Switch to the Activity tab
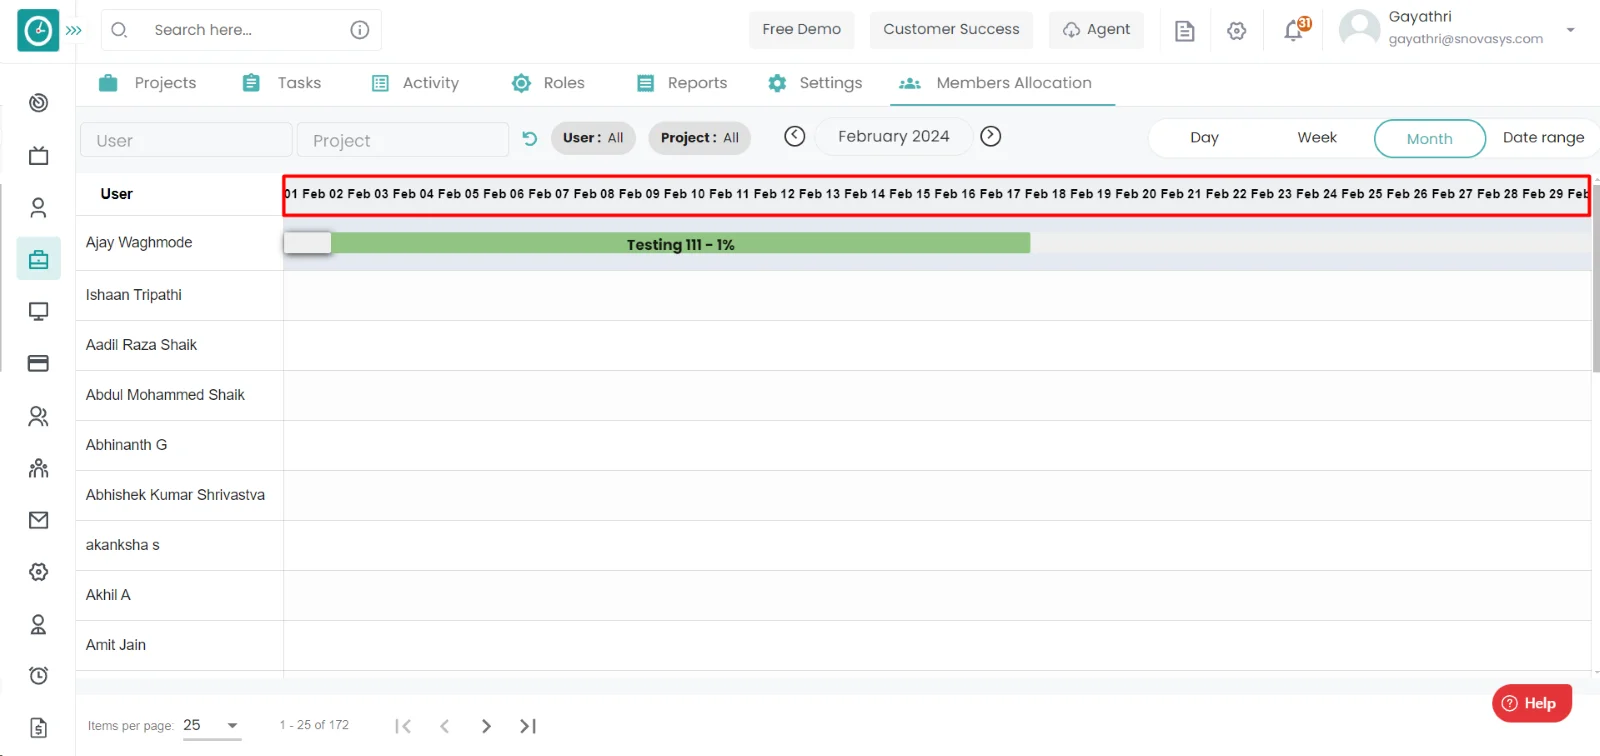Screen dimensions: 1600x756 [415, 83]
